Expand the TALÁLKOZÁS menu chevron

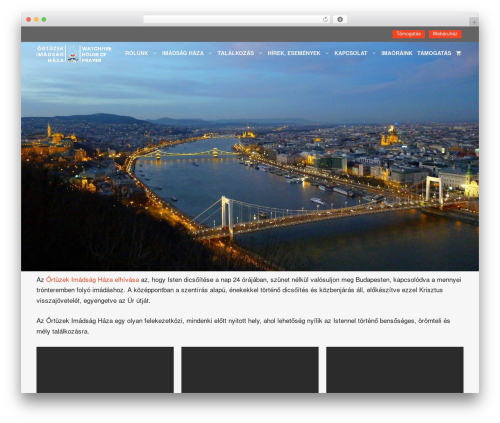pyautogui.click(x=260, y=53)
